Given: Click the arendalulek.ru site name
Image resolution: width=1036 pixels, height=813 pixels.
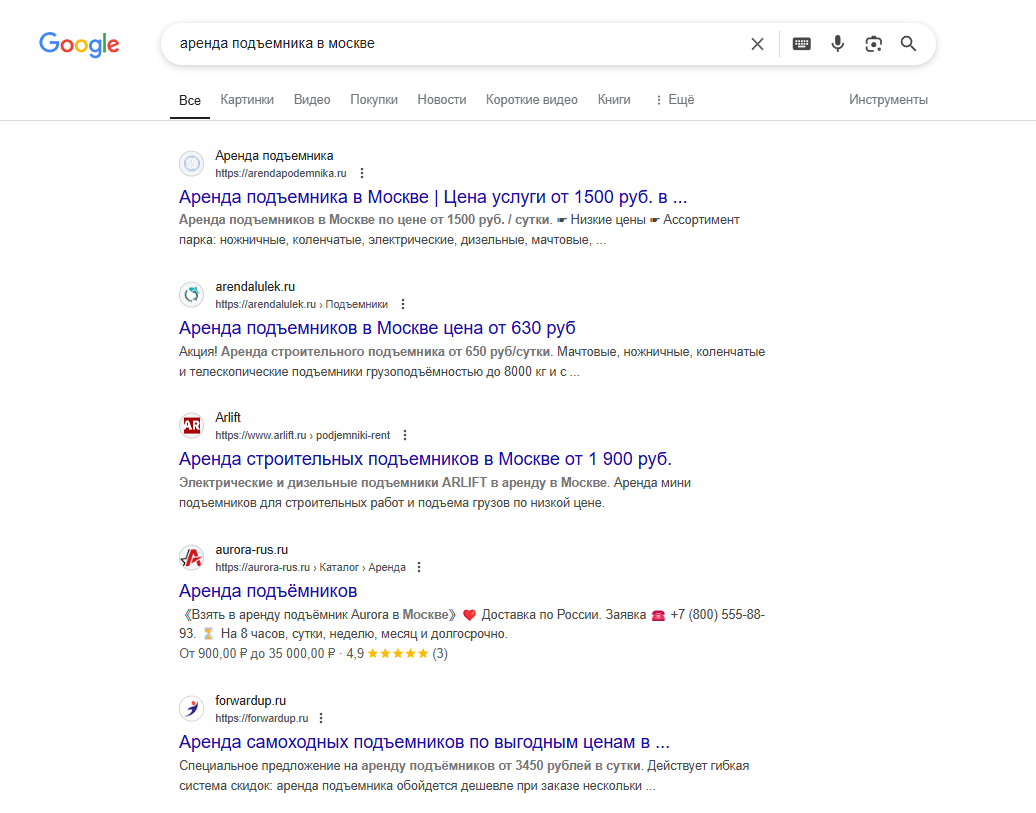Looking at the screenshot, I should tap(255, 287).
